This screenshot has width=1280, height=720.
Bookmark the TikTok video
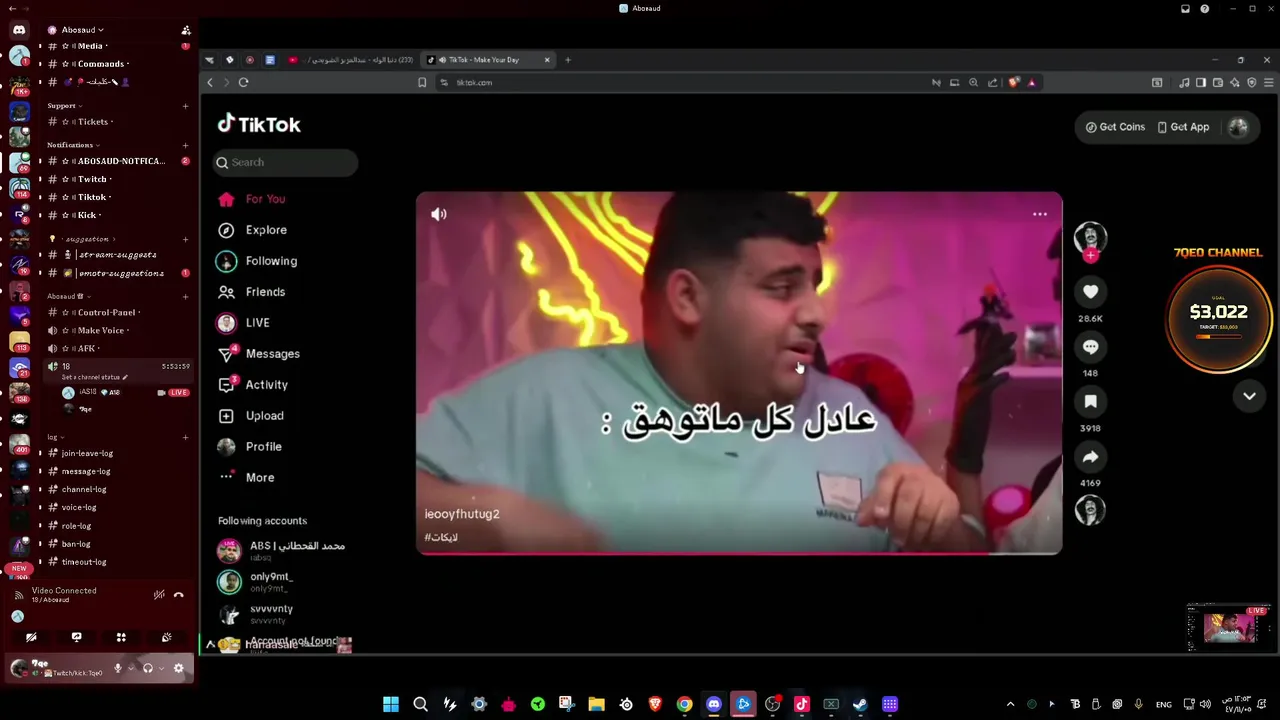[1090, 401]
